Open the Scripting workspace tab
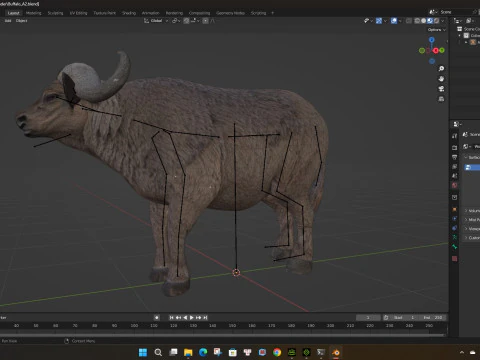This screenshot has width=480, height=360. tap(258, 13)
